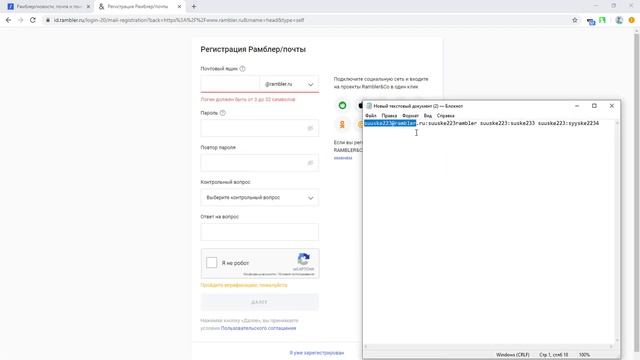Click the reCAPTCHA logo
The image size is (640, 360).
click(303, 259)
